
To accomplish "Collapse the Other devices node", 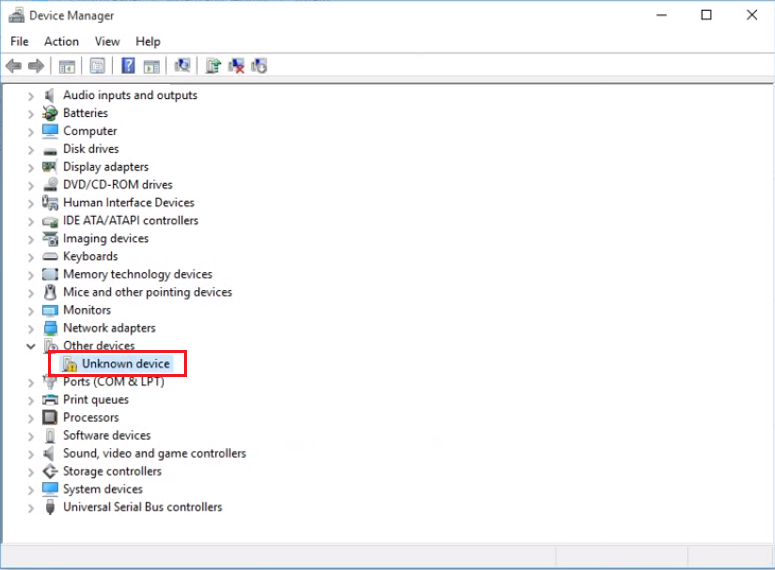I will tap(31, 346).
